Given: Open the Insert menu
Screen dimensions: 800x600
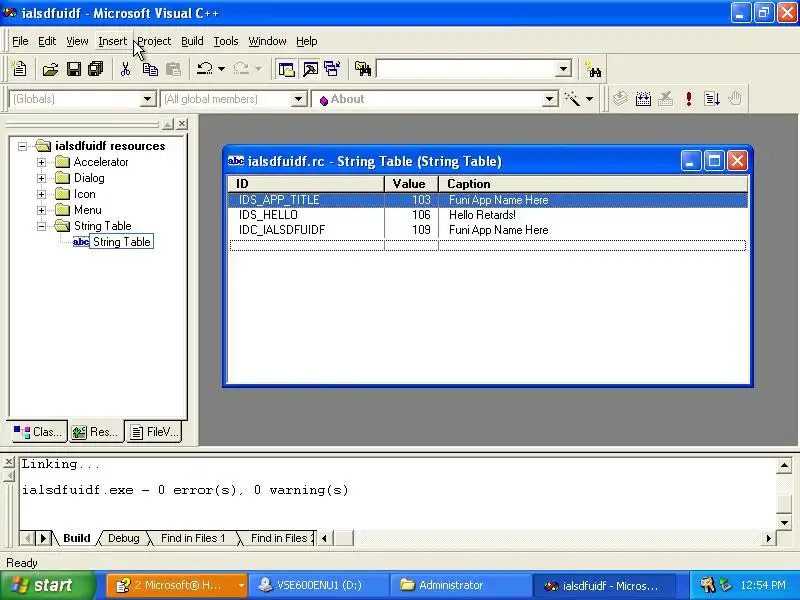Looking at the screenshot, I should click(112, 41).
